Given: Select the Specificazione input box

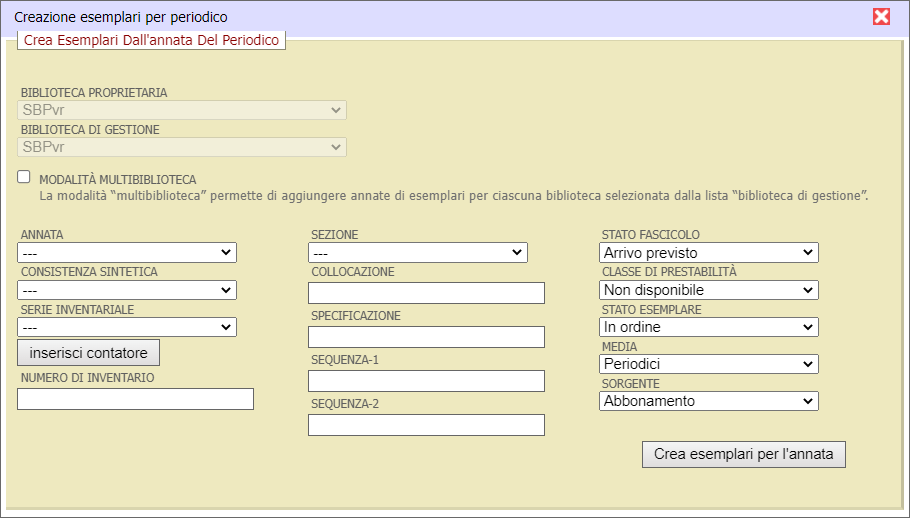Looking at the screenshot, I should (426, 337).
